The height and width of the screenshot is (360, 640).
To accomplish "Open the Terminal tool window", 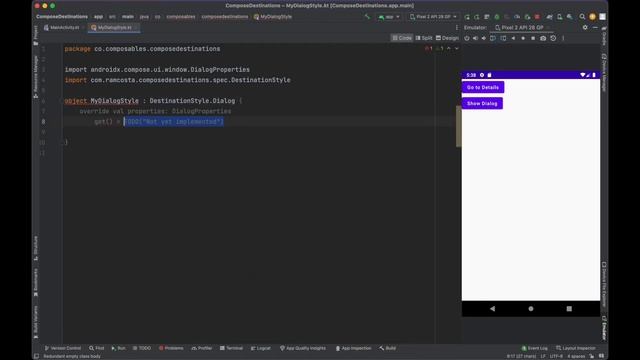I will (231, 348).
